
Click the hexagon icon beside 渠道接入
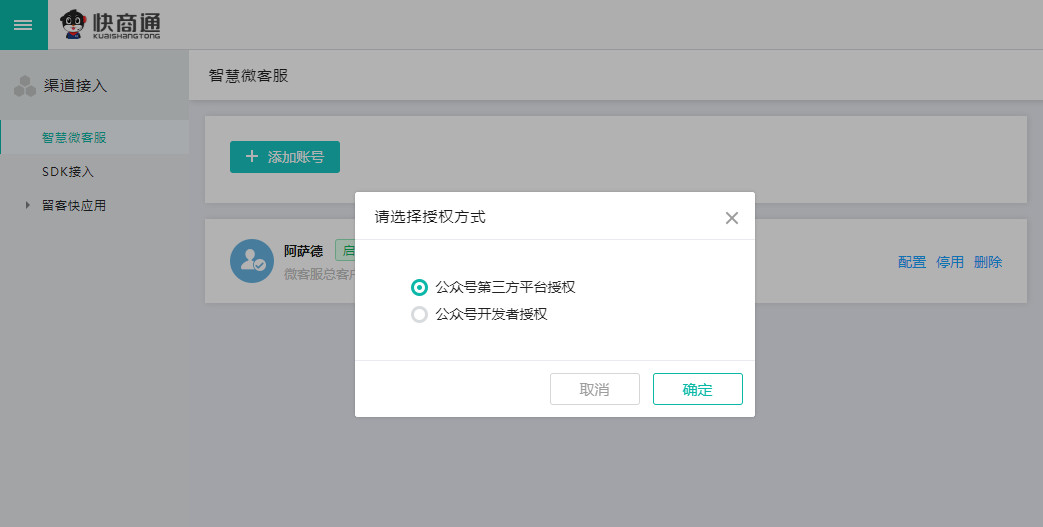click(25, 87)
